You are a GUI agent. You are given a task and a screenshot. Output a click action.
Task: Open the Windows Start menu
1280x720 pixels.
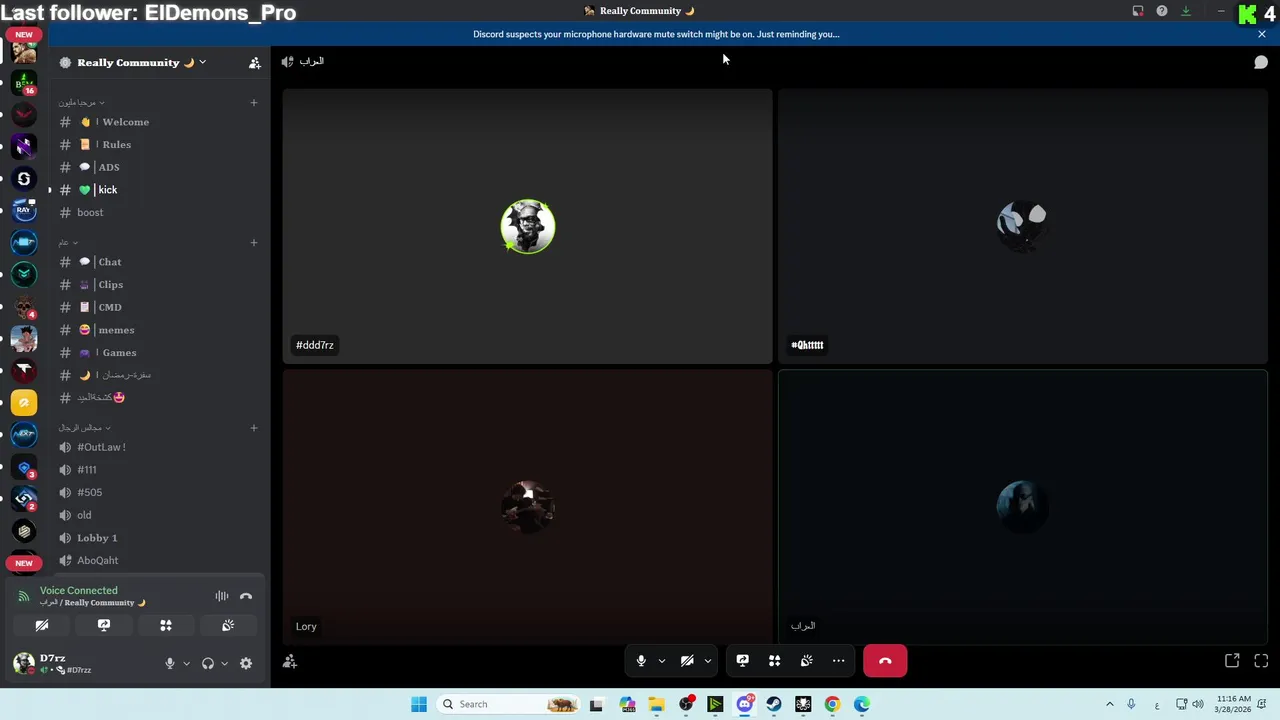click(x=419, y=704)
